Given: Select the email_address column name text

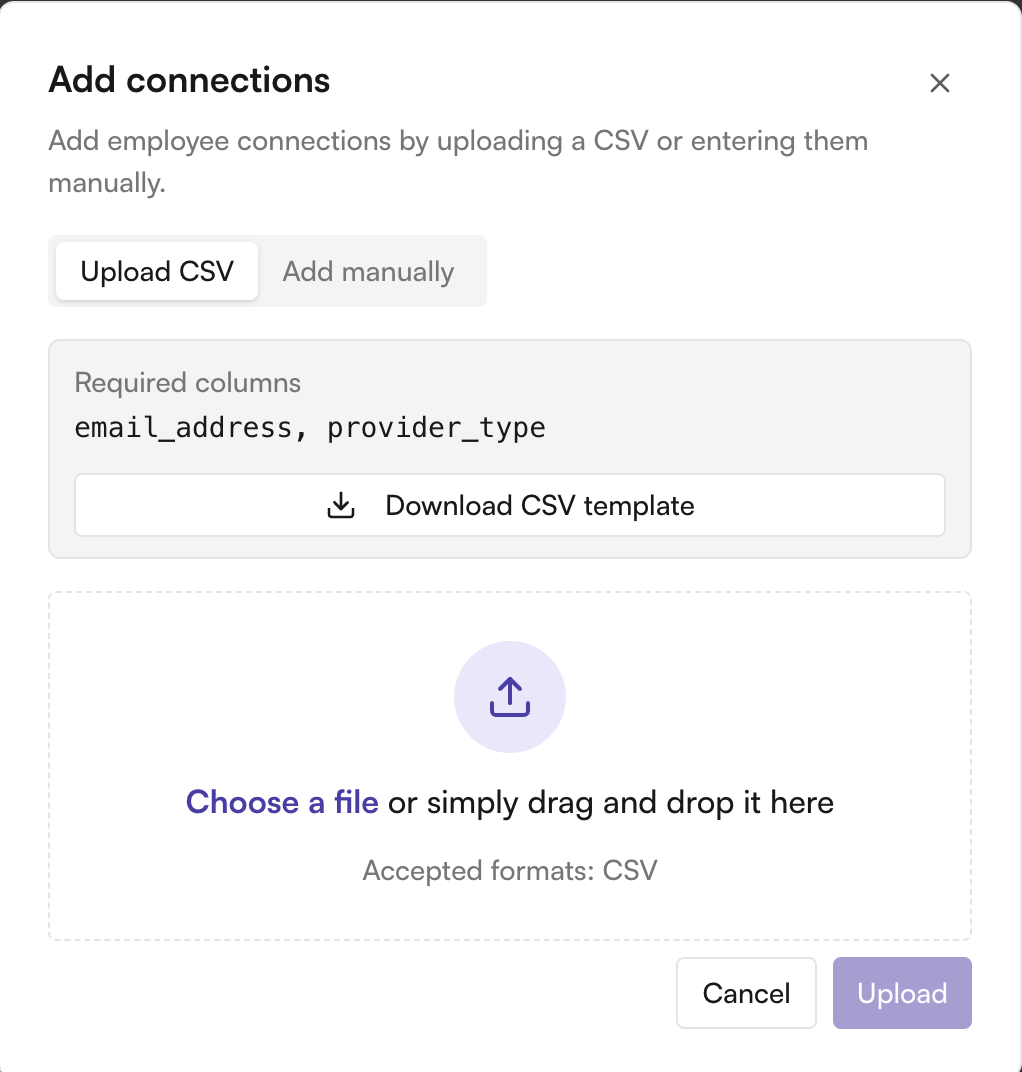Looking at the screenshot, I should tap(184, 428).
